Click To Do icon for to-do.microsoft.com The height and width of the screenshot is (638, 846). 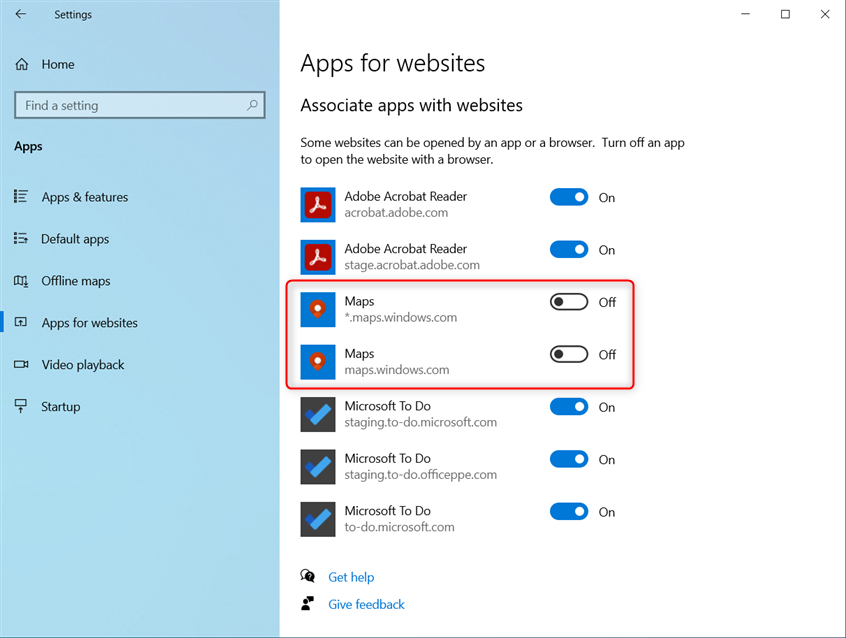click(x=318, y=519)
